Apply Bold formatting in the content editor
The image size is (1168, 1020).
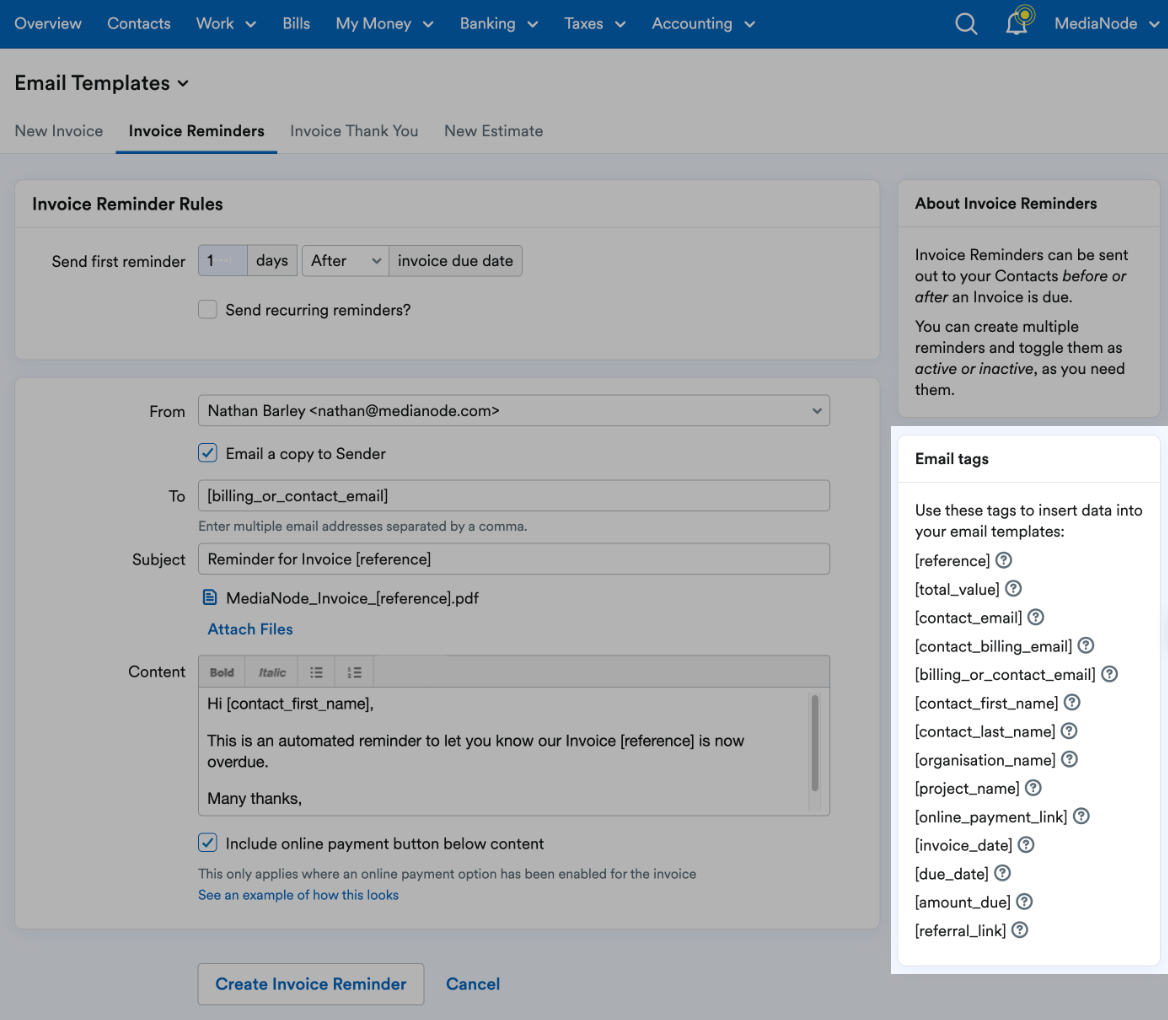(221, 671)
